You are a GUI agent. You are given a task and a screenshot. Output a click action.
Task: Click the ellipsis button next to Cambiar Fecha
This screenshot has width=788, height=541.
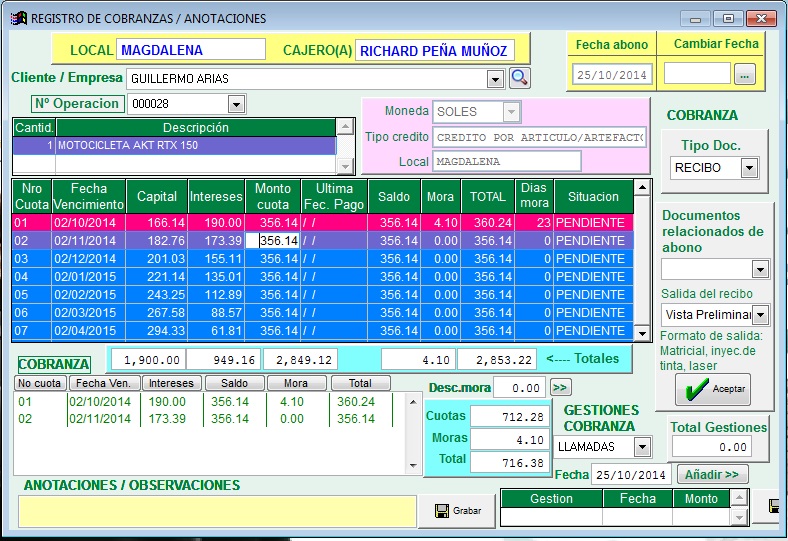coord(744,74)
